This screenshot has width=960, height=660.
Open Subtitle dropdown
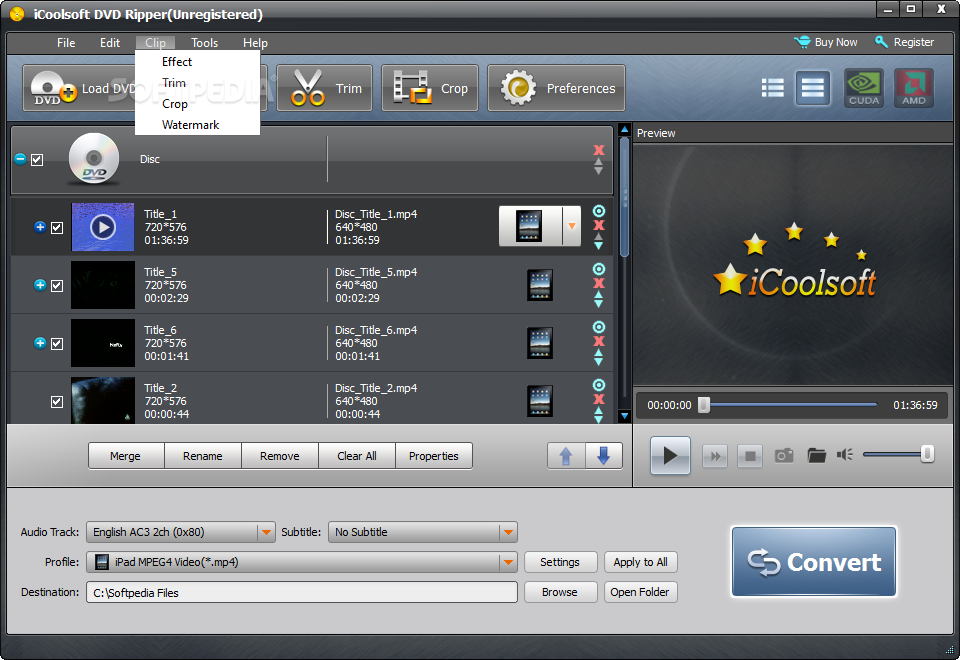tap(508, 532)
